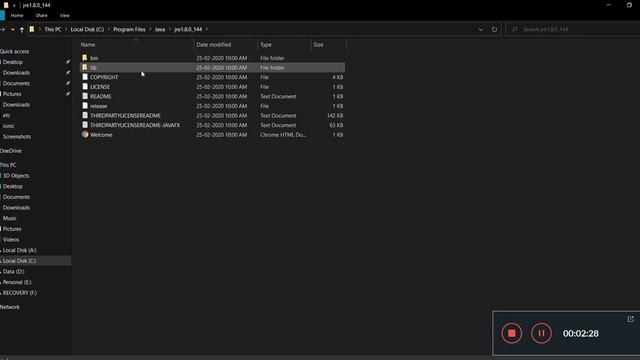
Task: Pause the screen recording
Action: pos(541,333)
